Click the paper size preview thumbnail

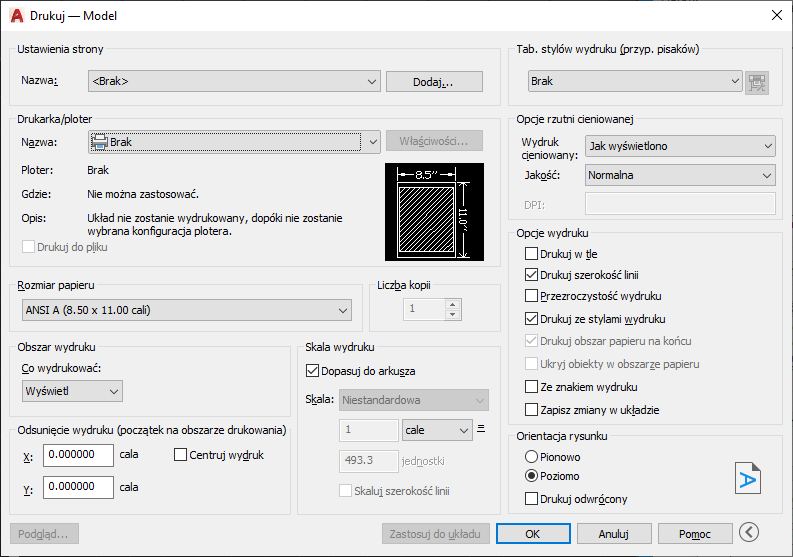coord(434,212)
